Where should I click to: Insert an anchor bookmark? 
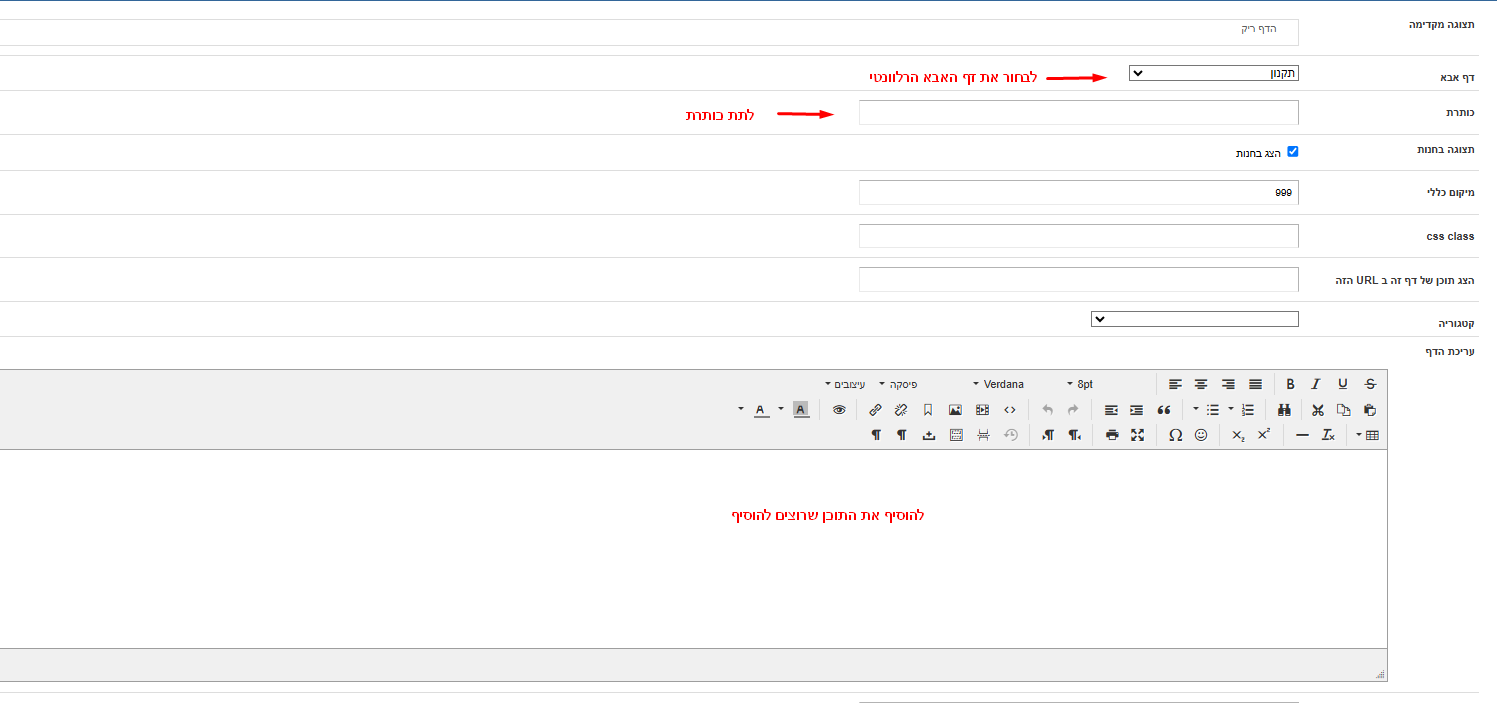coord(928,410)
